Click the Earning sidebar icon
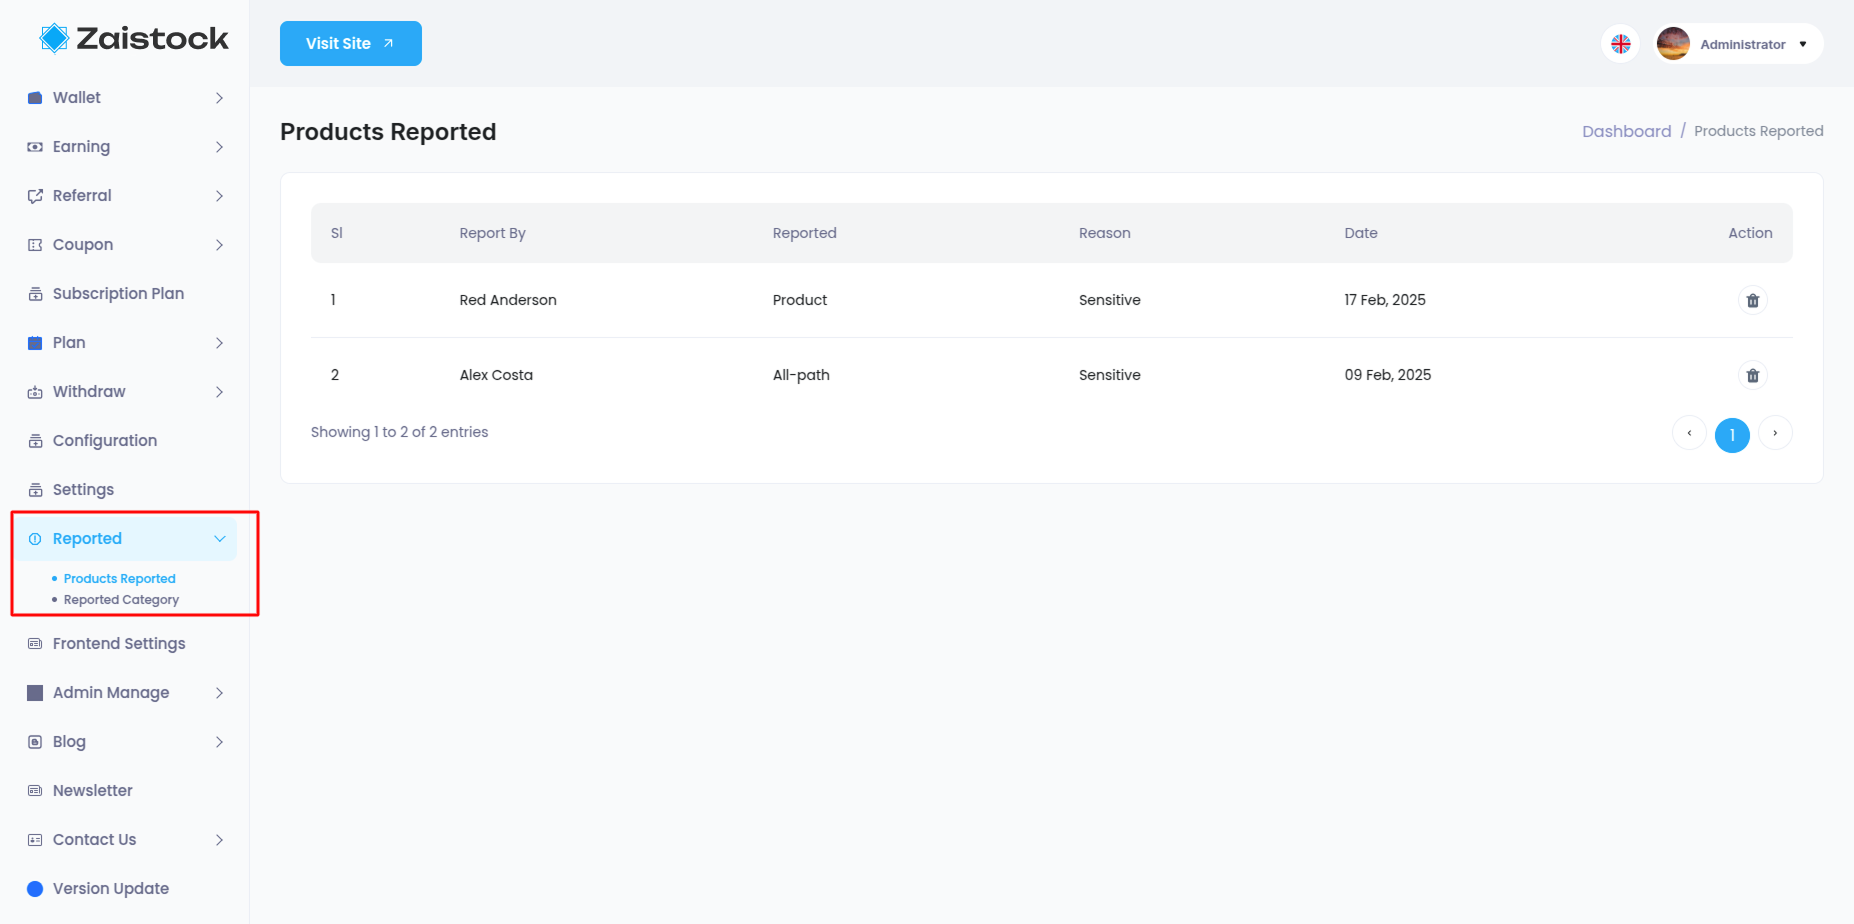The width and height of the screenshot is (1854, 924). pyautogui.click(x=35, y=147)
